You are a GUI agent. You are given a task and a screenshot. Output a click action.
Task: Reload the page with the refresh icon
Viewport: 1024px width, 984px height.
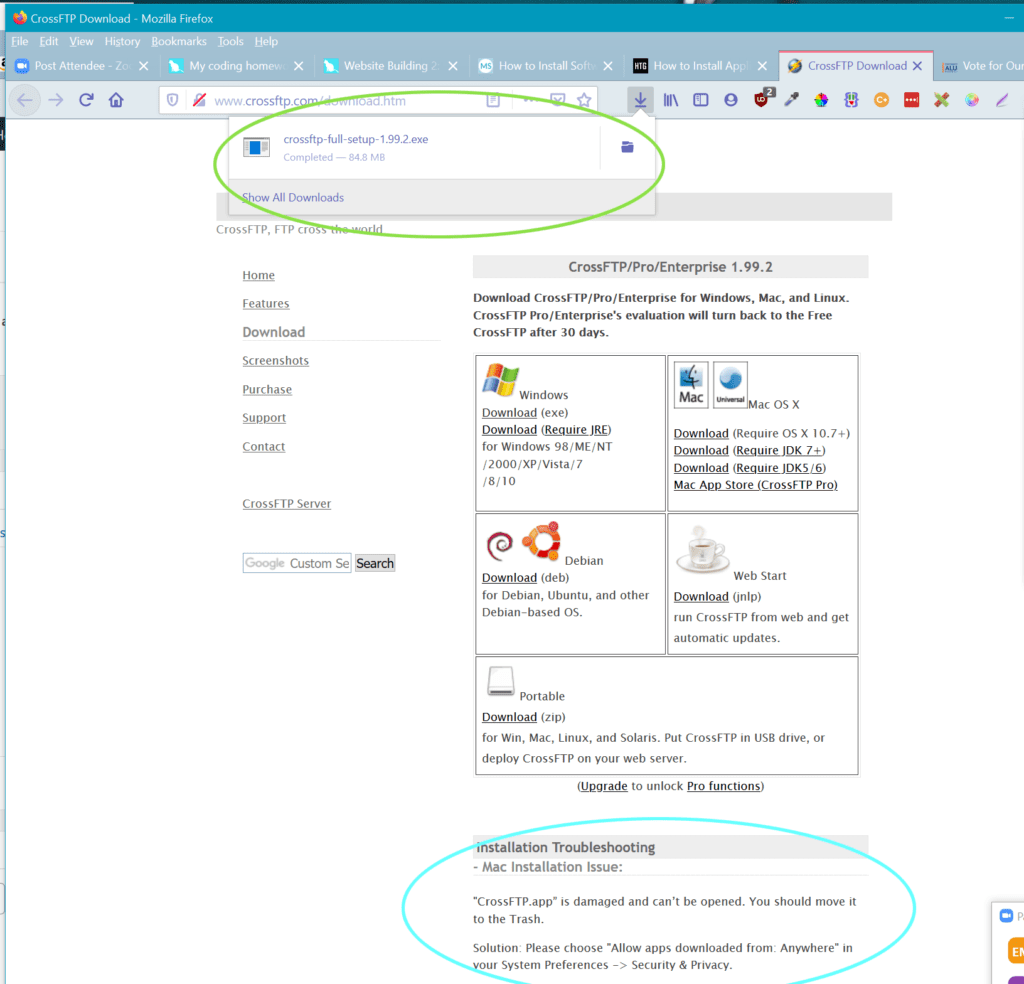(86, 100)
